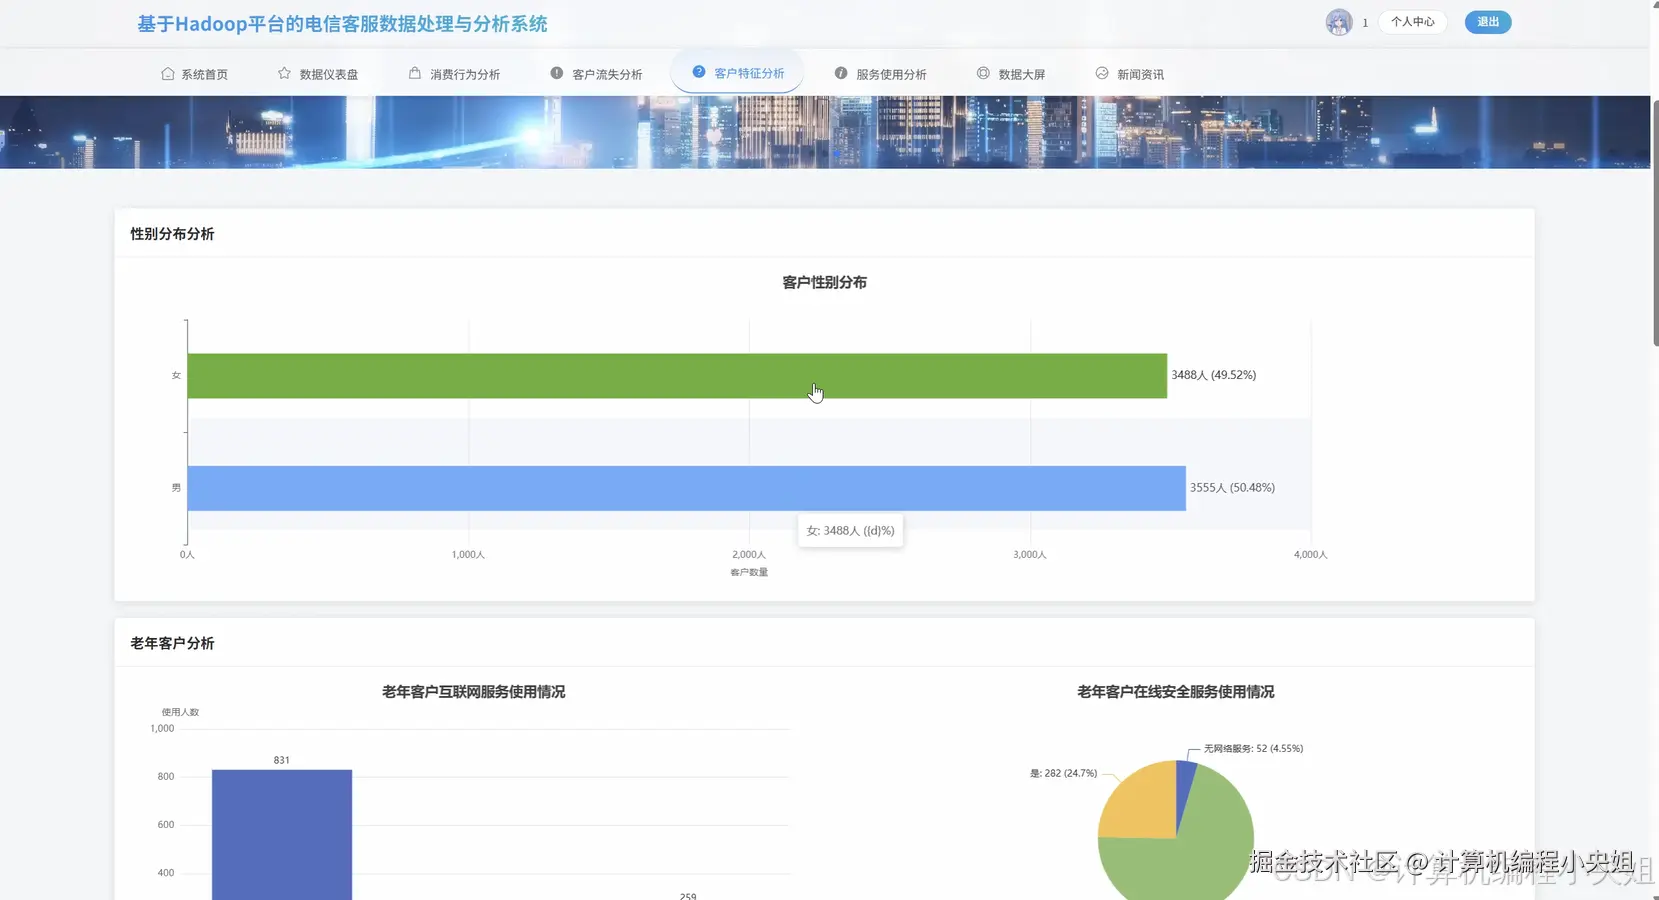Click the pie label "无网络服务: 52 (4.55%)"
Screen dimensions: 1659x900
click(x=1253, y=748)
